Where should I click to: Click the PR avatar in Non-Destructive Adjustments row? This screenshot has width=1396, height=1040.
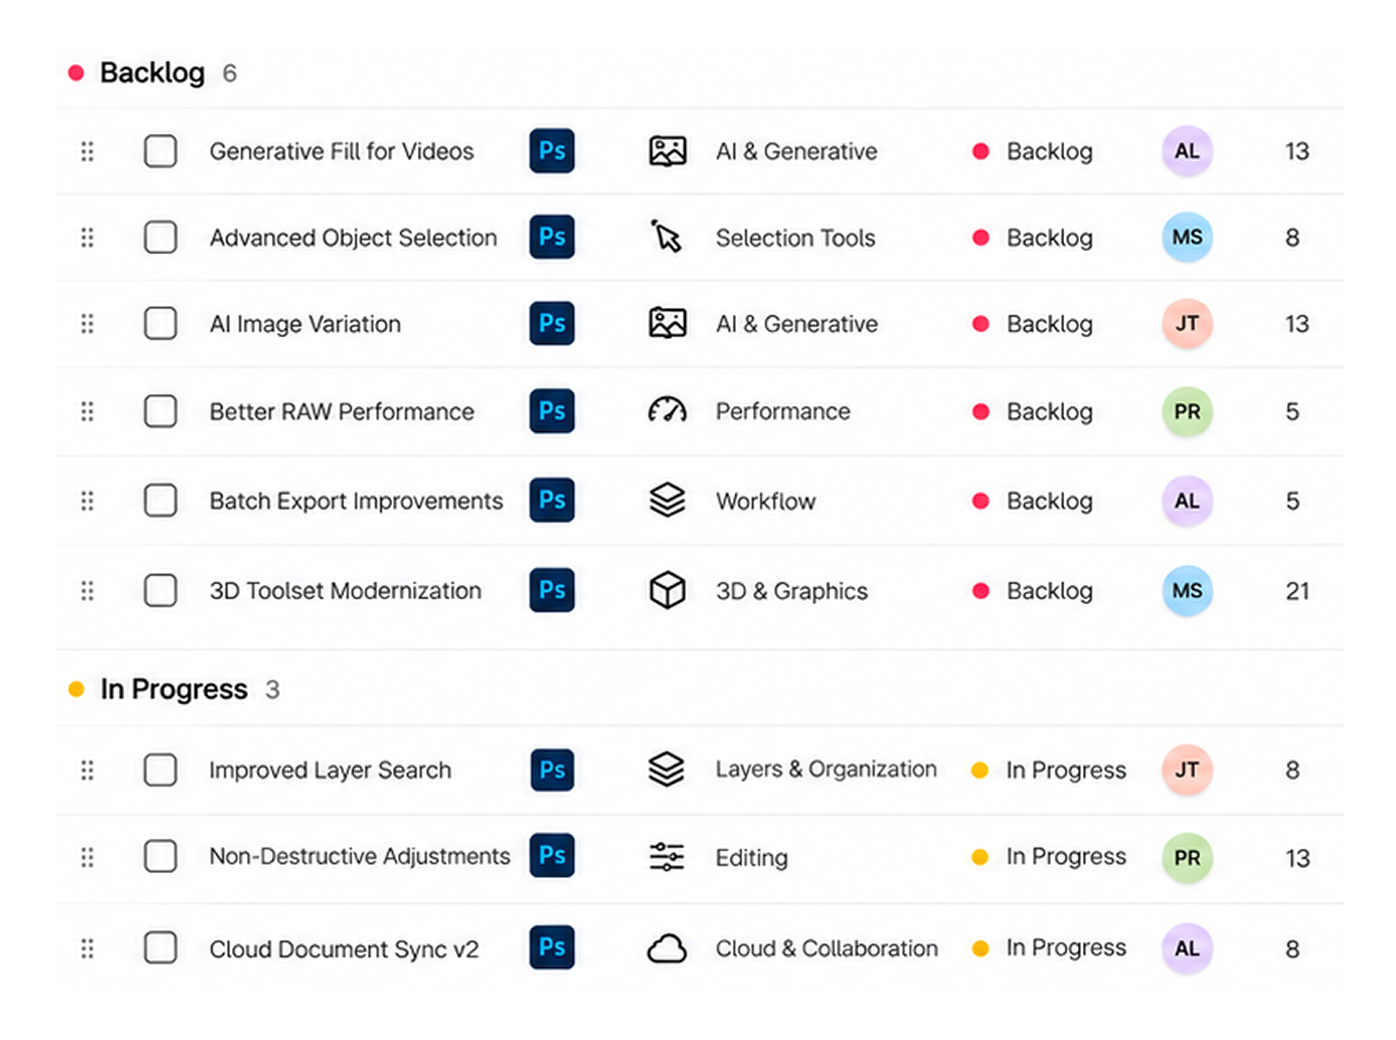[x=1187, y=857]
